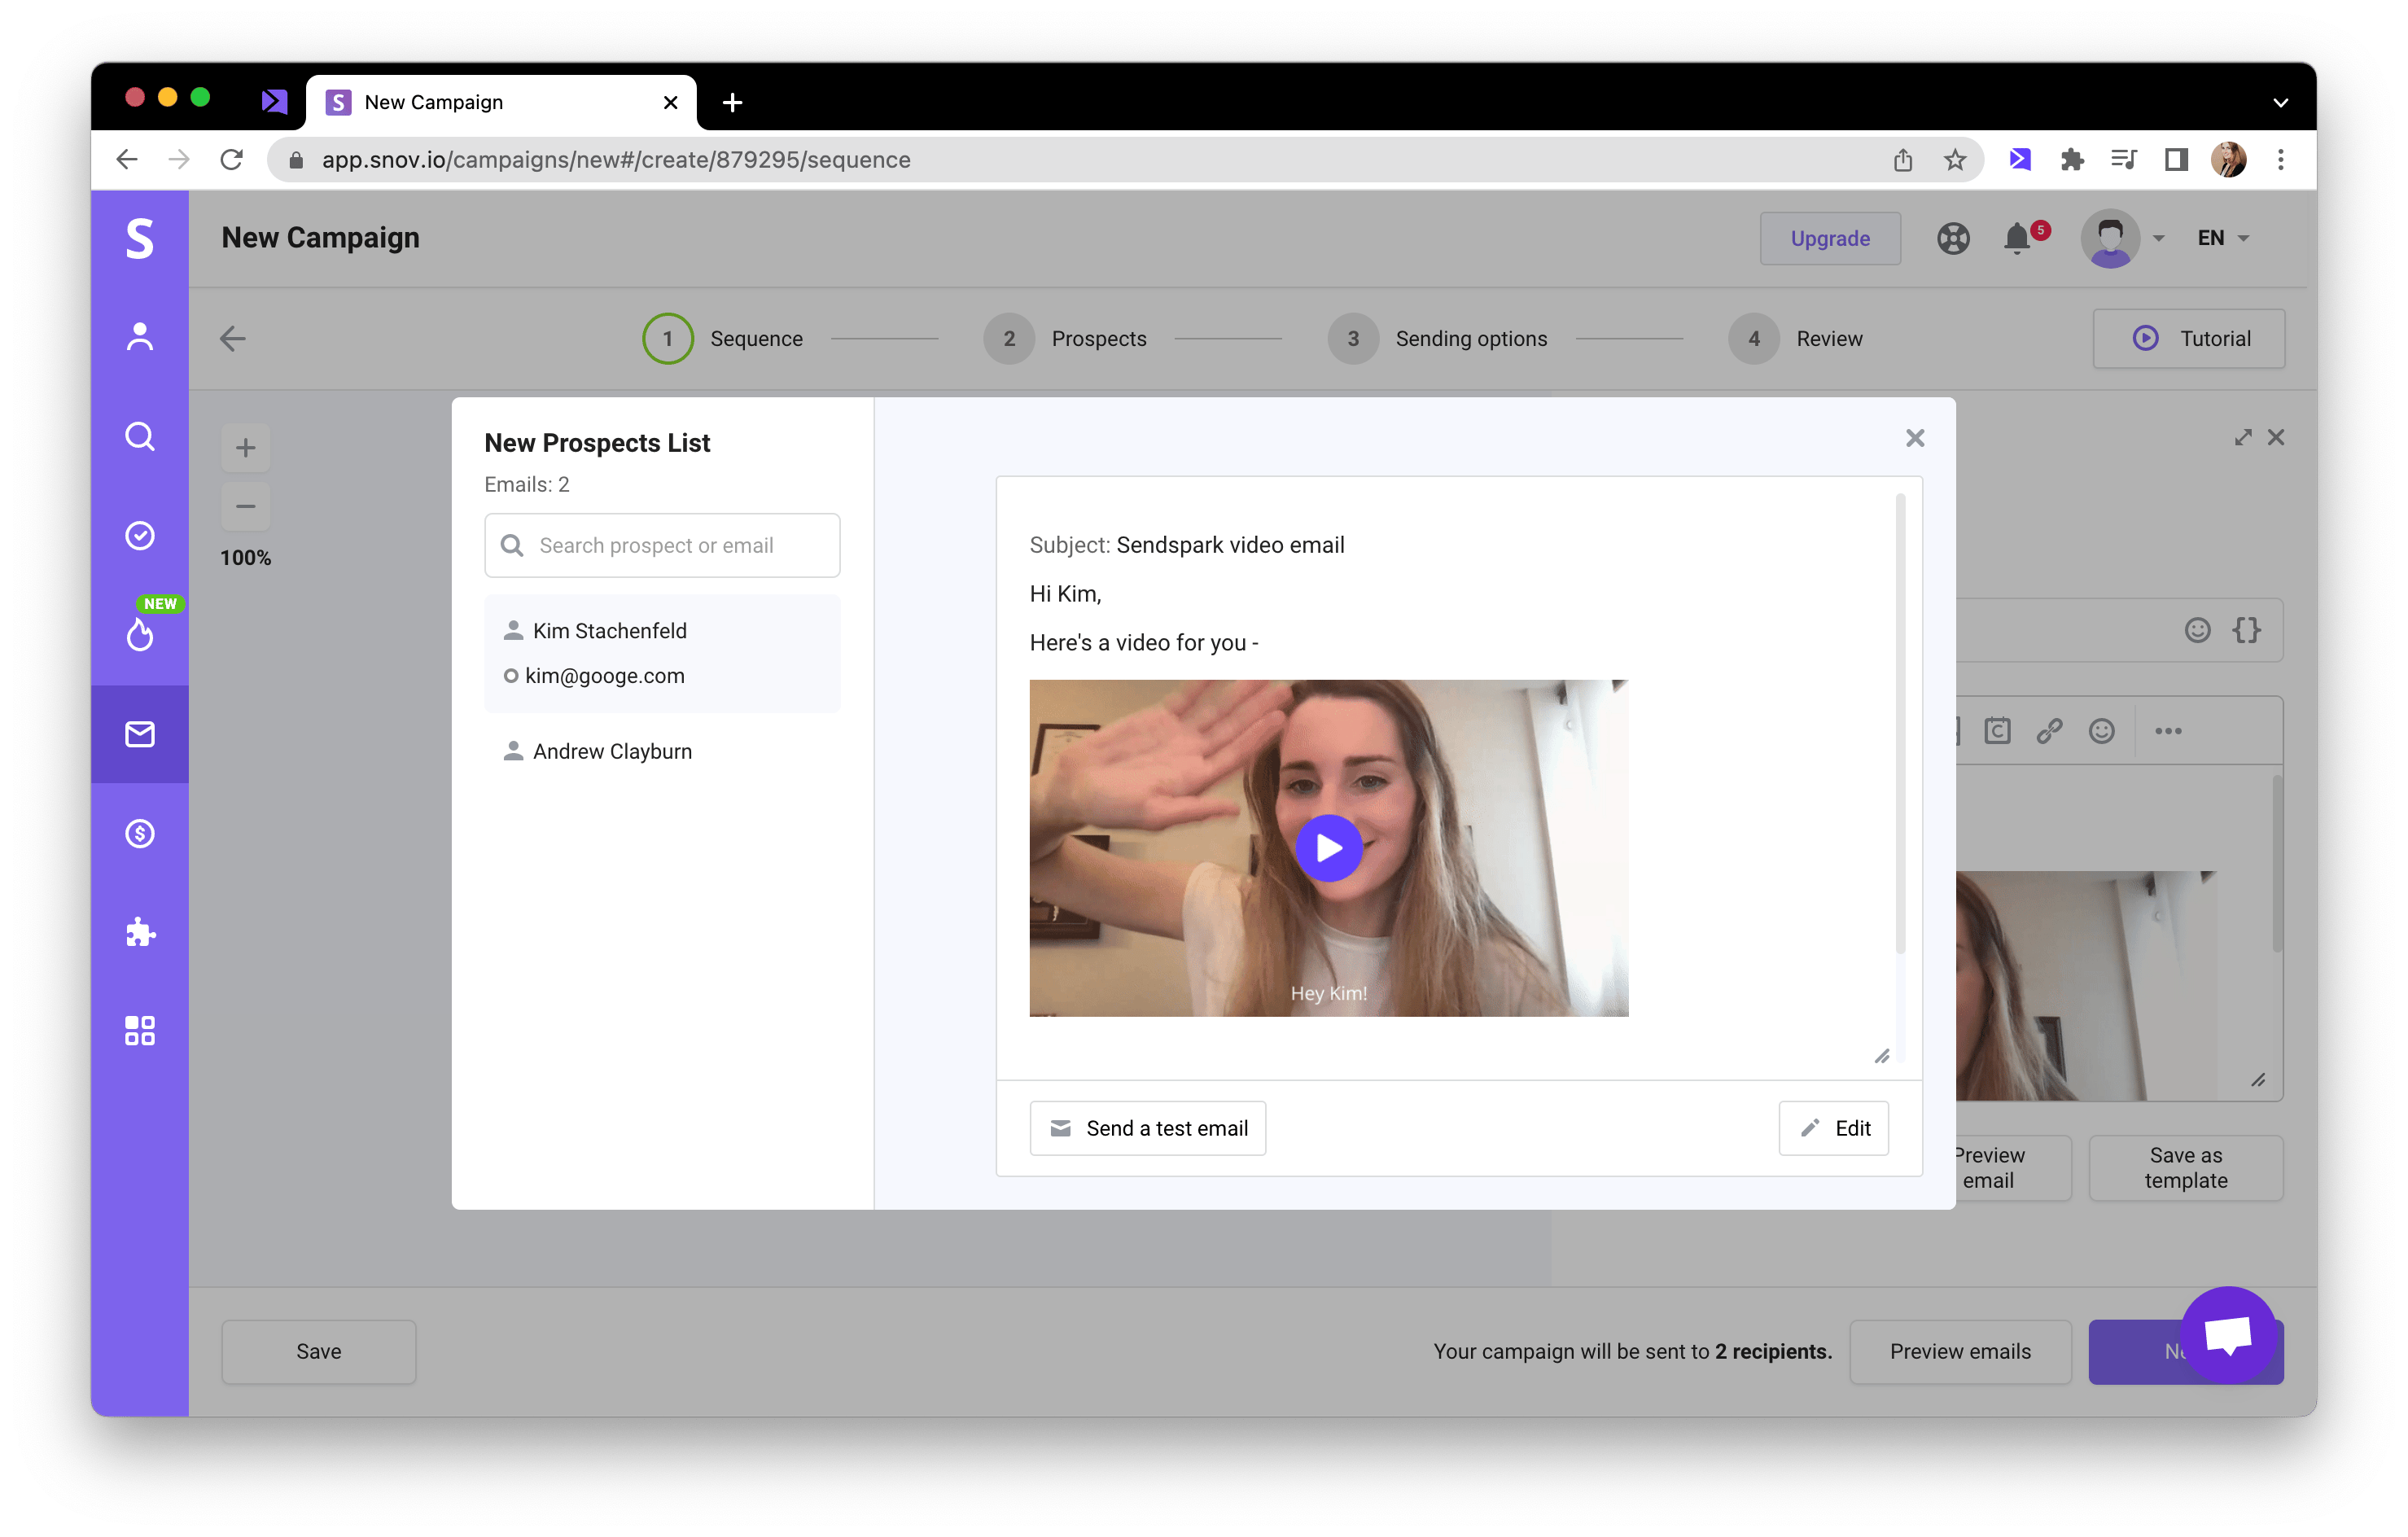The height and width of the screenshot is (1537, 2408).
Task: Open Chrome extensions puzzle icon
Action: (x=2072, y=159)
